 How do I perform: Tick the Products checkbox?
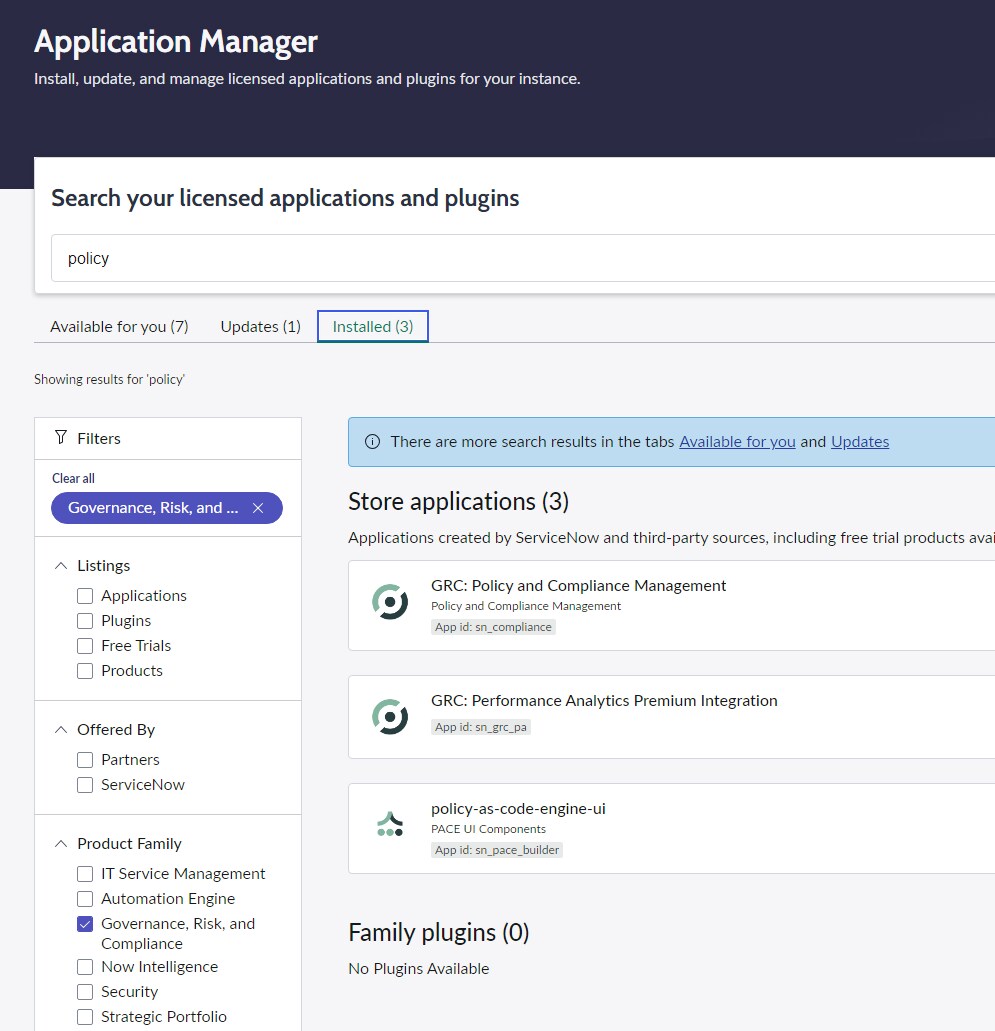pyautogui.click(x=85, y=671)
